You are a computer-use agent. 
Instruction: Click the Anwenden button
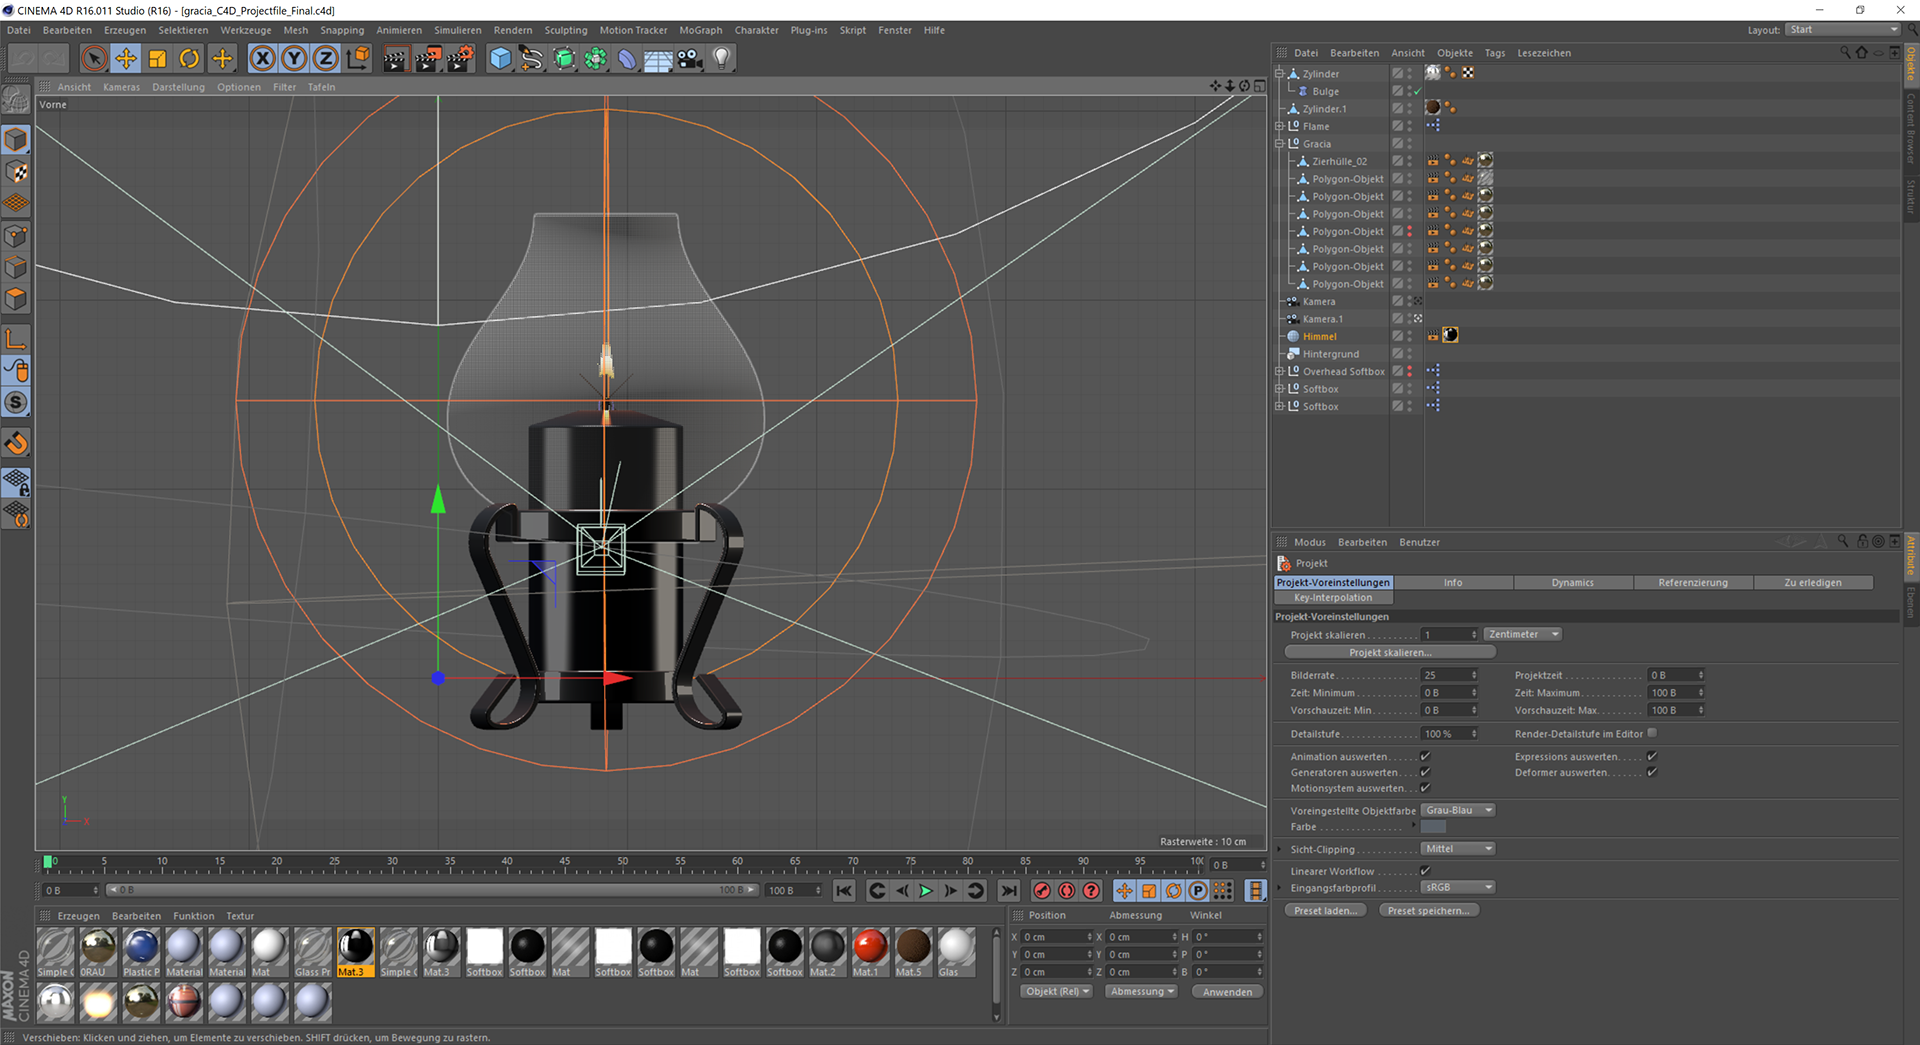1227,992
